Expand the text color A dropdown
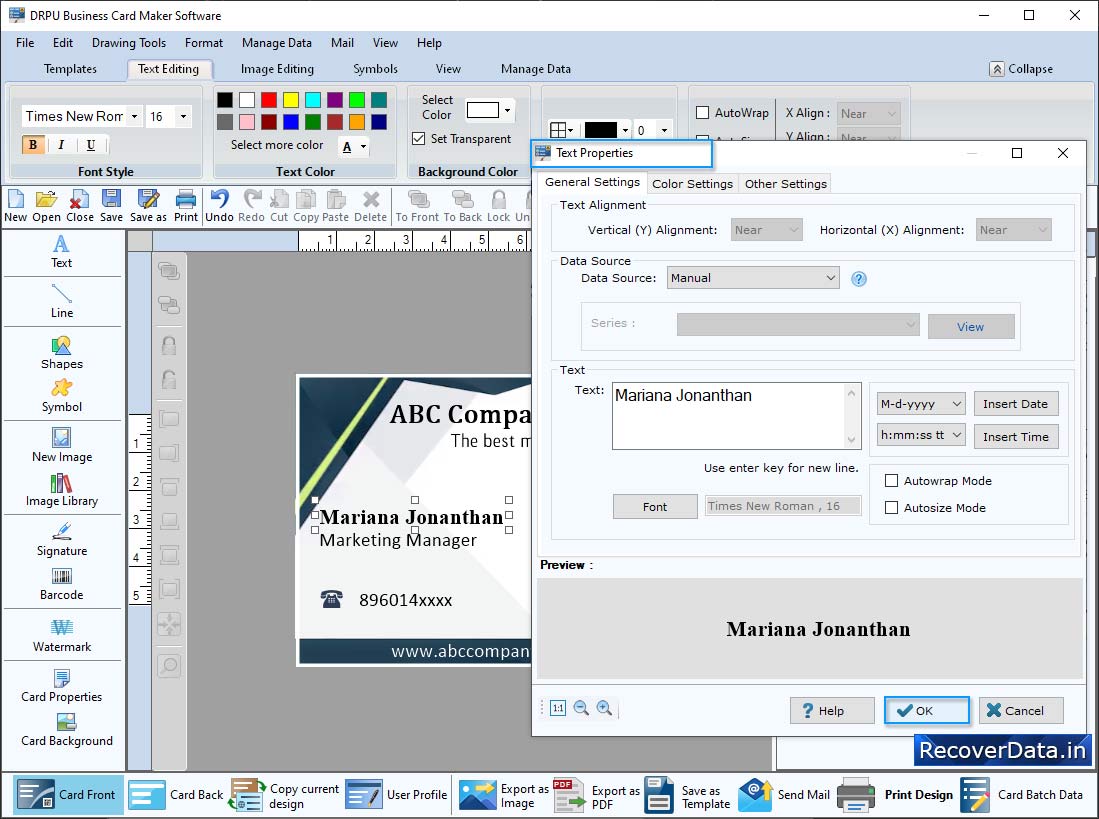1099x819 pixels. (363, 147)
